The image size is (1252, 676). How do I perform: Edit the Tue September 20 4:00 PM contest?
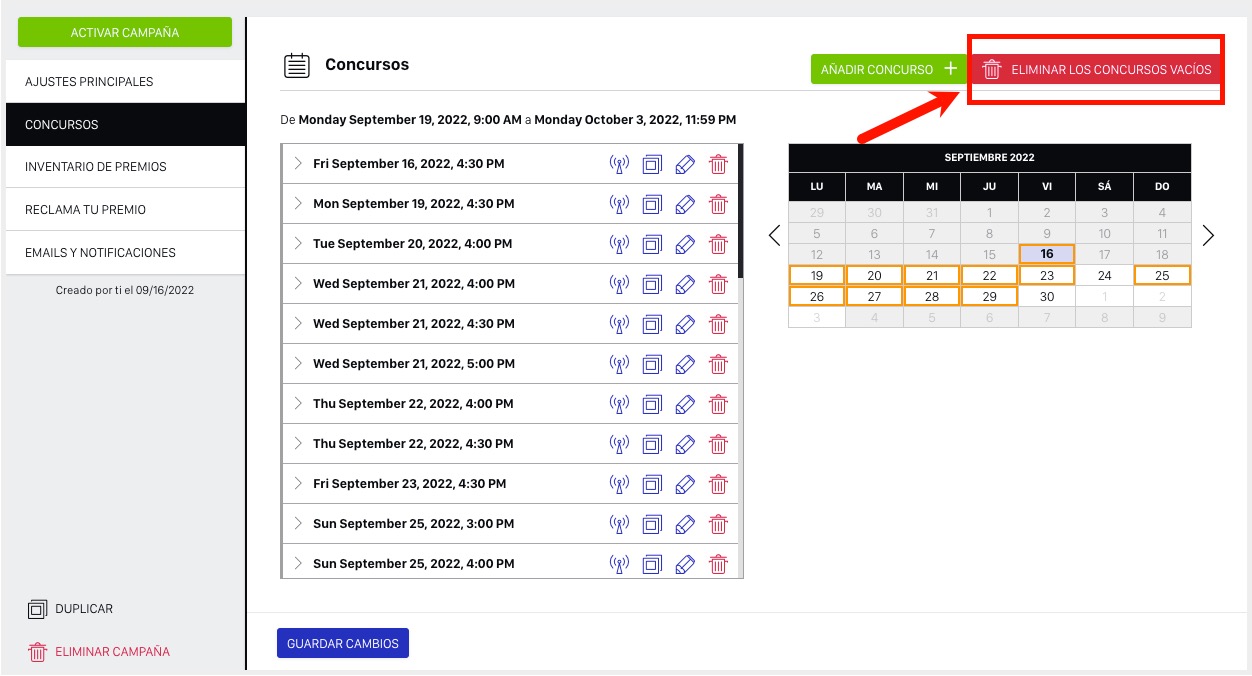click(x=685, y=244)
